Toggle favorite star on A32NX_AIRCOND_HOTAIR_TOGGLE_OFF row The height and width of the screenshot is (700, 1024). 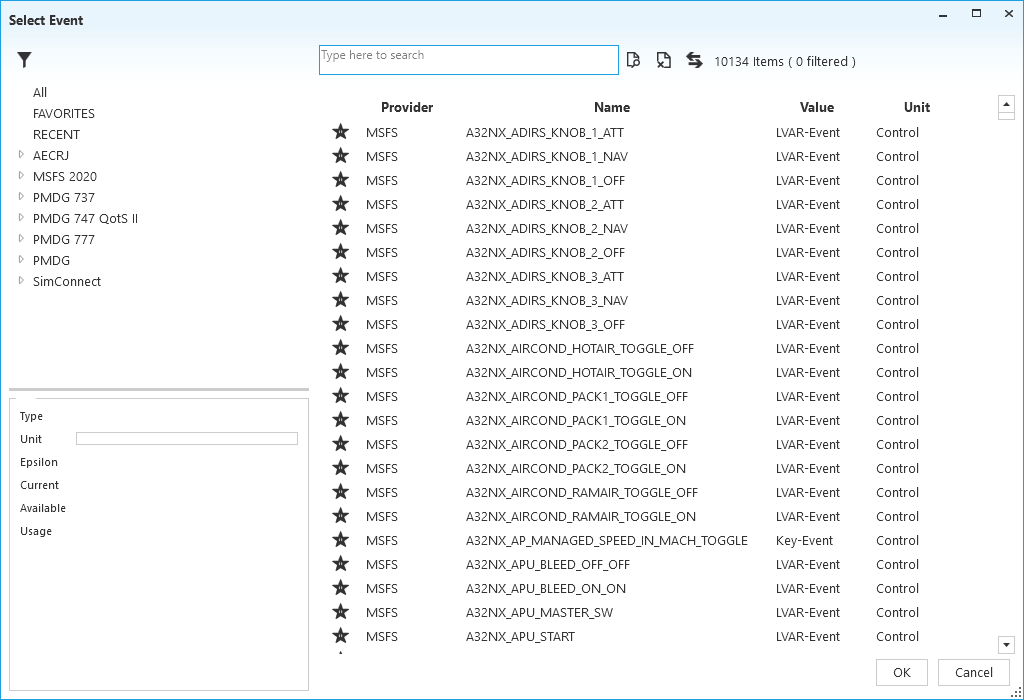[341, 348]
